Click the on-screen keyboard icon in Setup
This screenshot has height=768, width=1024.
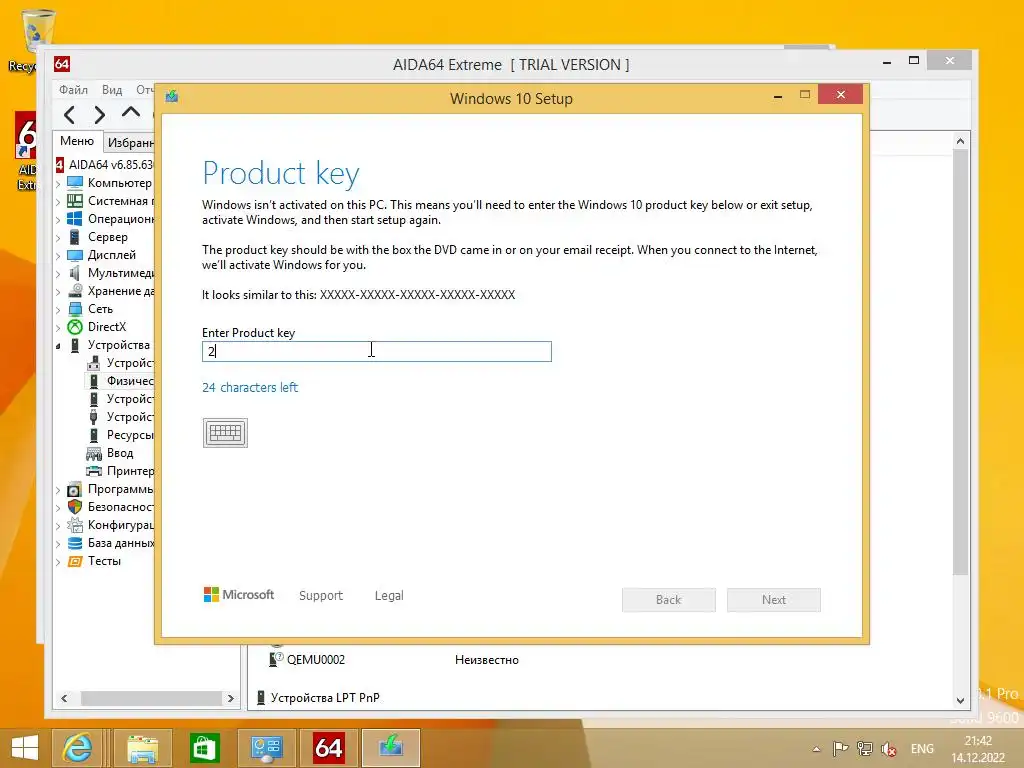(x=225, y=432)
